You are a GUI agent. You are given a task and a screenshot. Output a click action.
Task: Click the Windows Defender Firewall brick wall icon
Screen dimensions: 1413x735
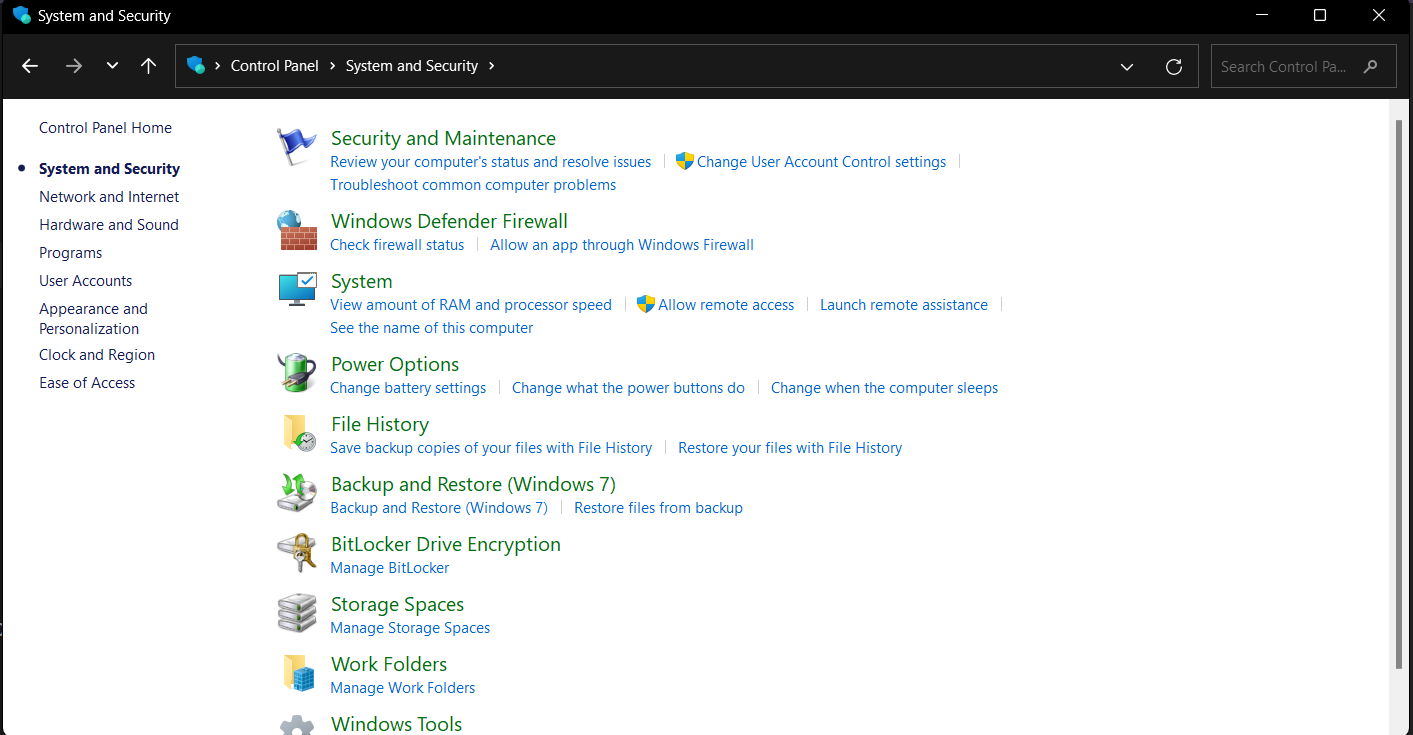pos(296,230)
